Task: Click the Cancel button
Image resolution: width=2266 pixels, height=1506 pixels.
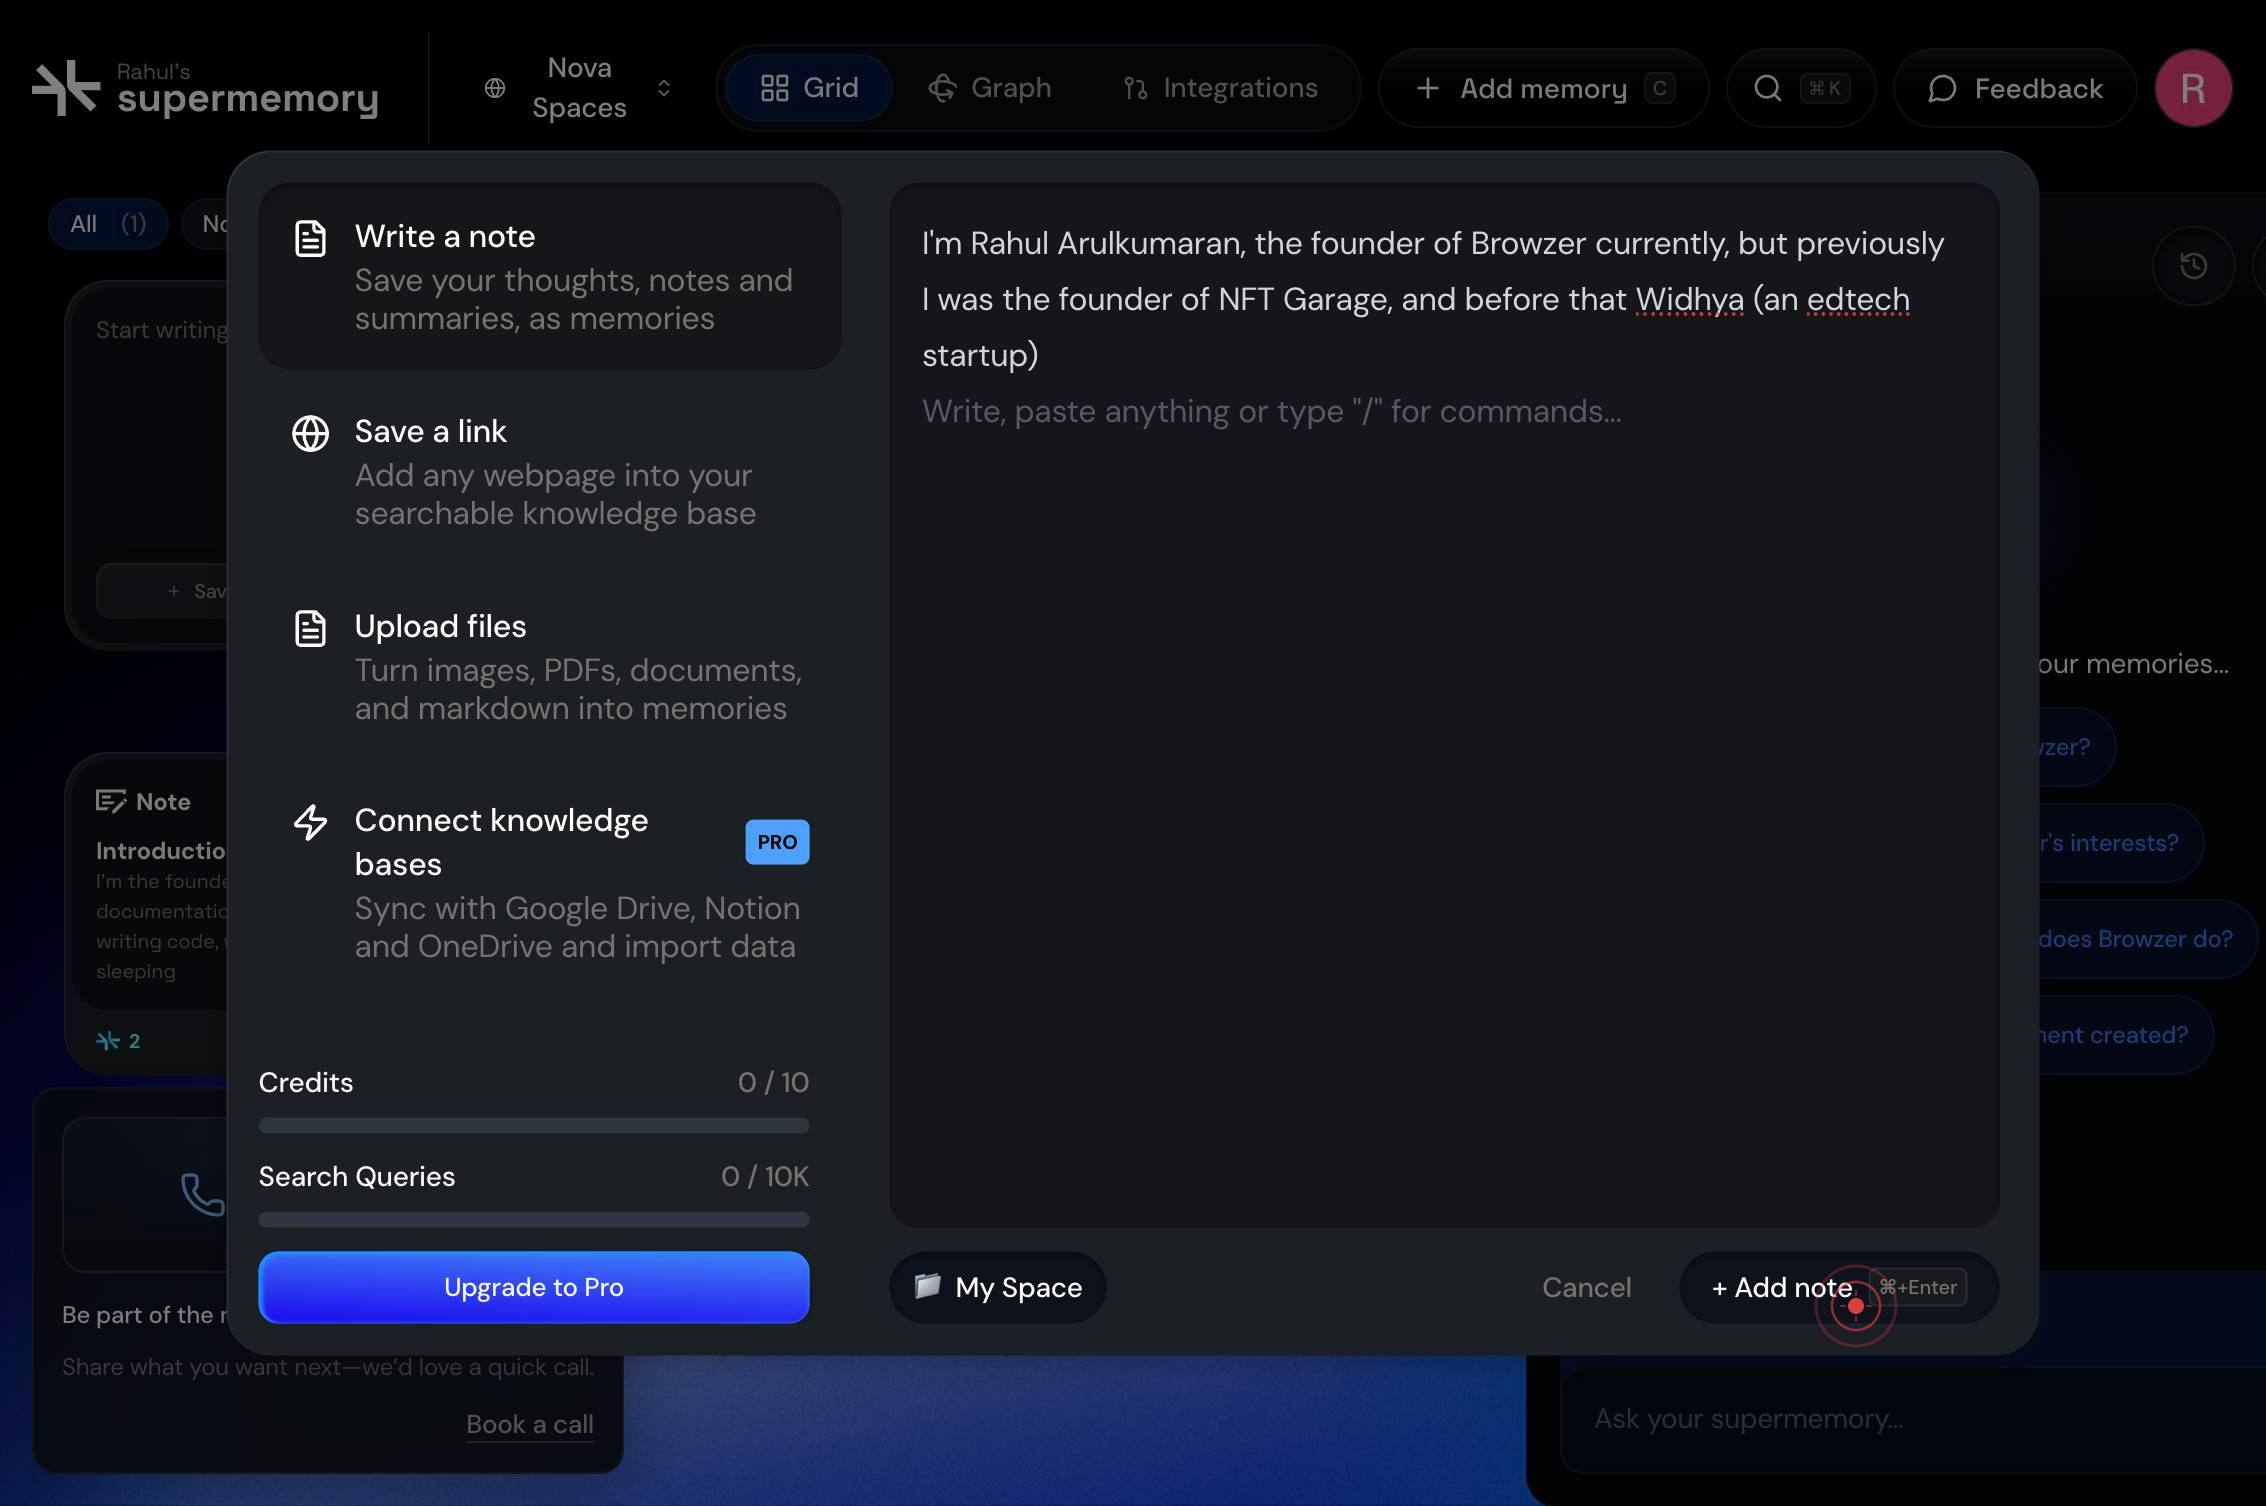Action: pyautogui.click(x=1586, y=1287)
